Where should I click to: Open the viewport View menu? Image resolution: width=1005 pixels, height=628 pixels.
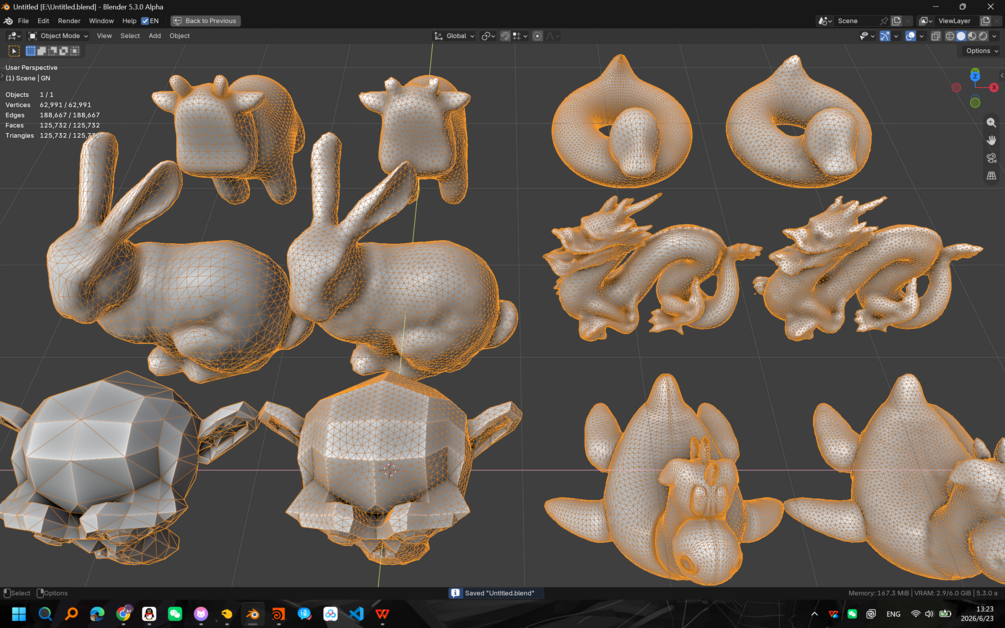[x=104, y=36]
